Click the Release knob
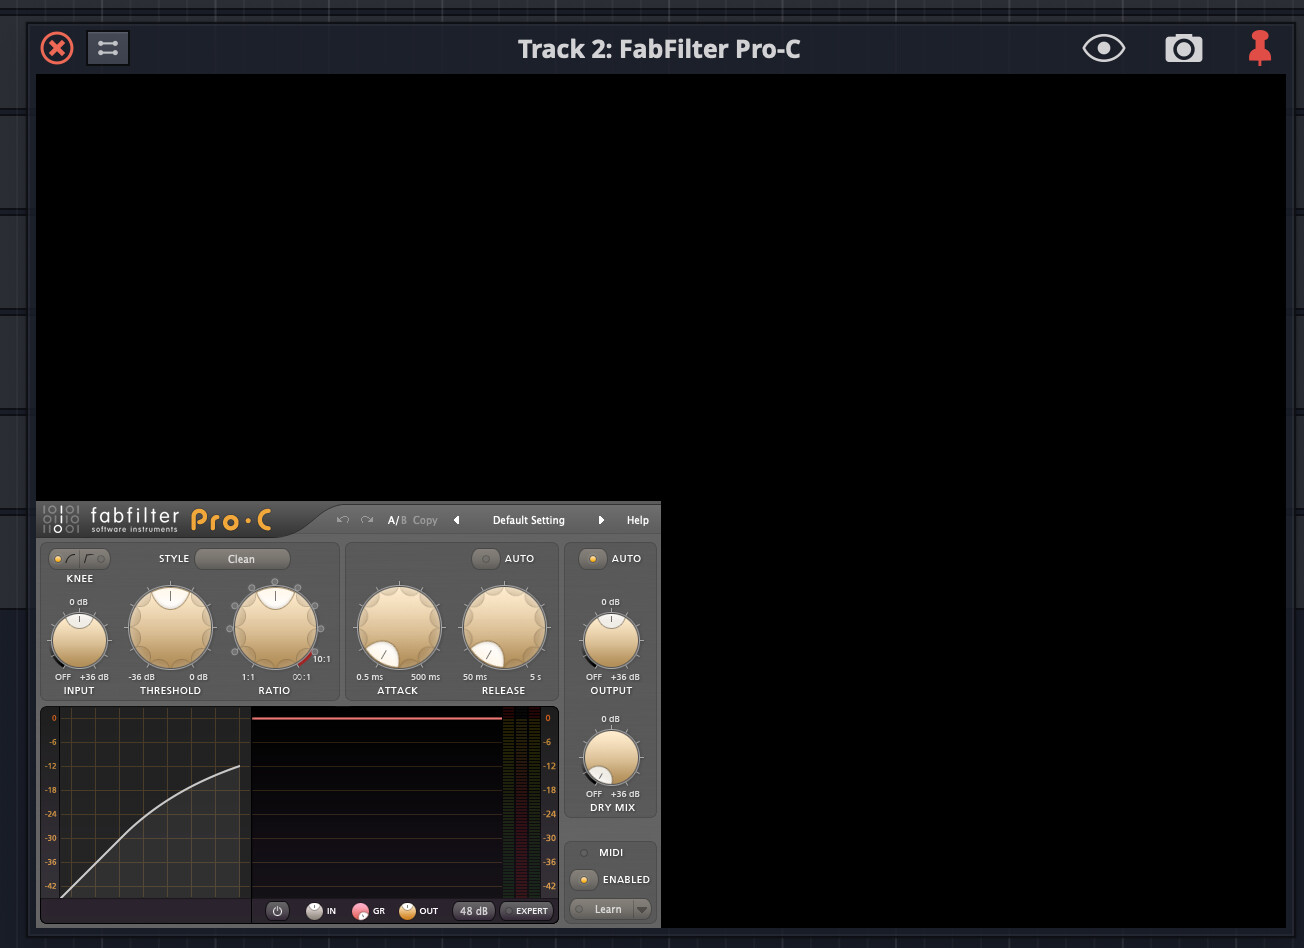The width and height of the screenshot is (1304, 948). (x=504, y=627)
